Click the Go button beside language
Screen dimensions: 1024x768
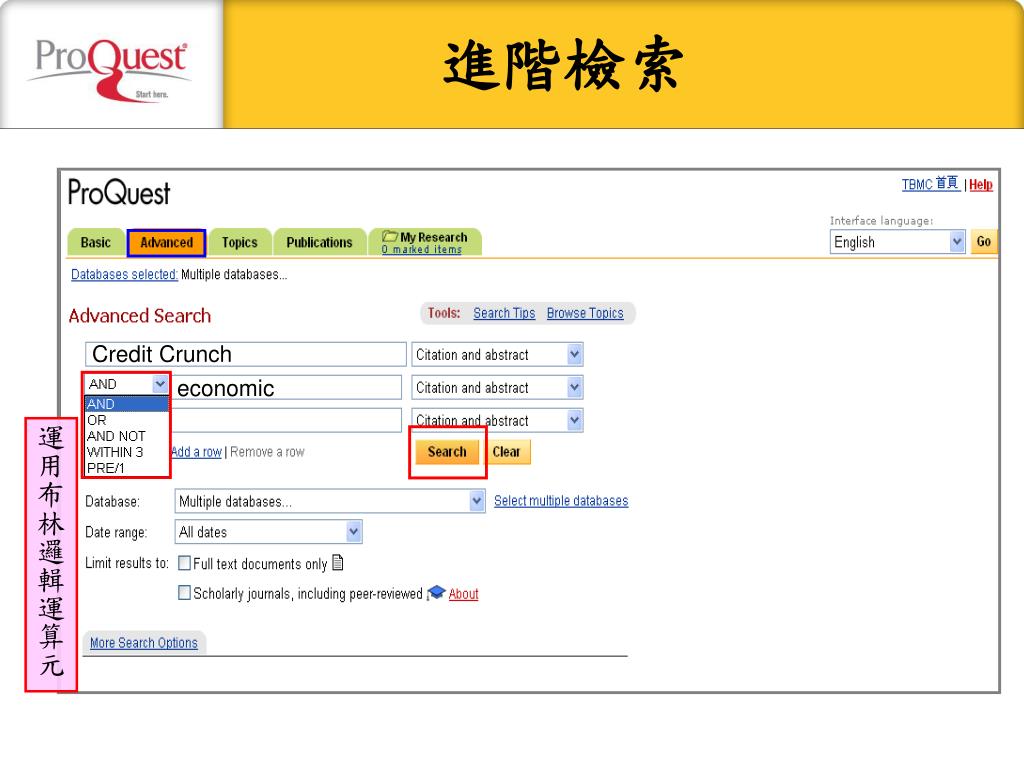984,242
